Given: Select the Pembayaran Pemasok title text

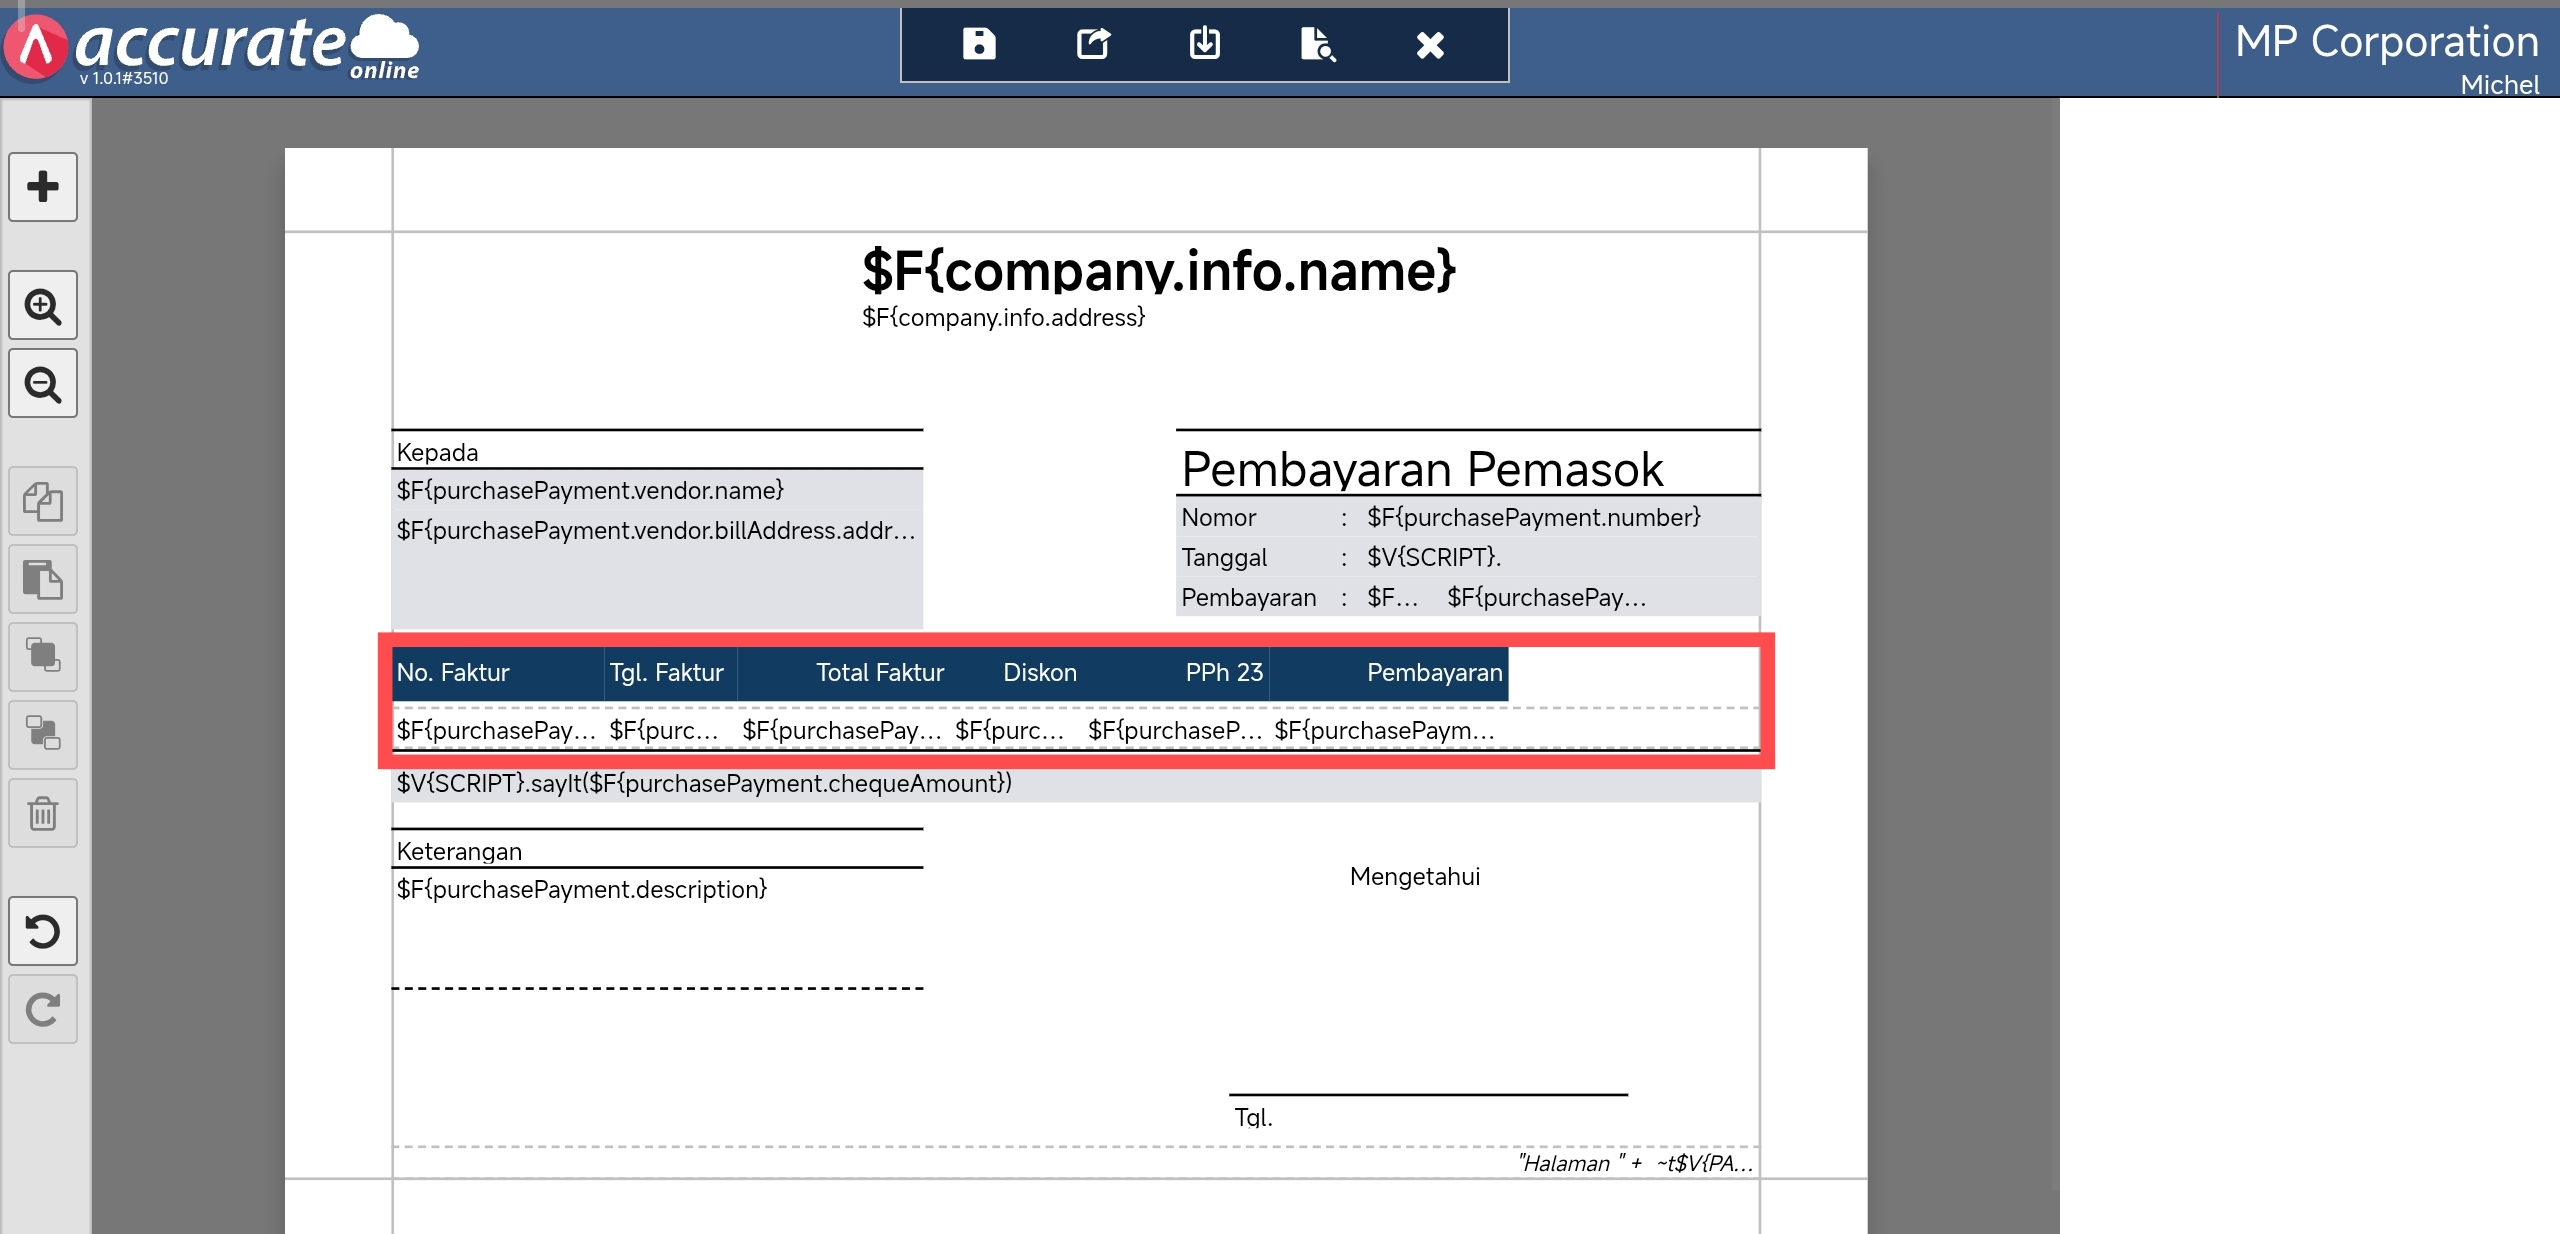Looking at the screenshot, I should 1421,469.
